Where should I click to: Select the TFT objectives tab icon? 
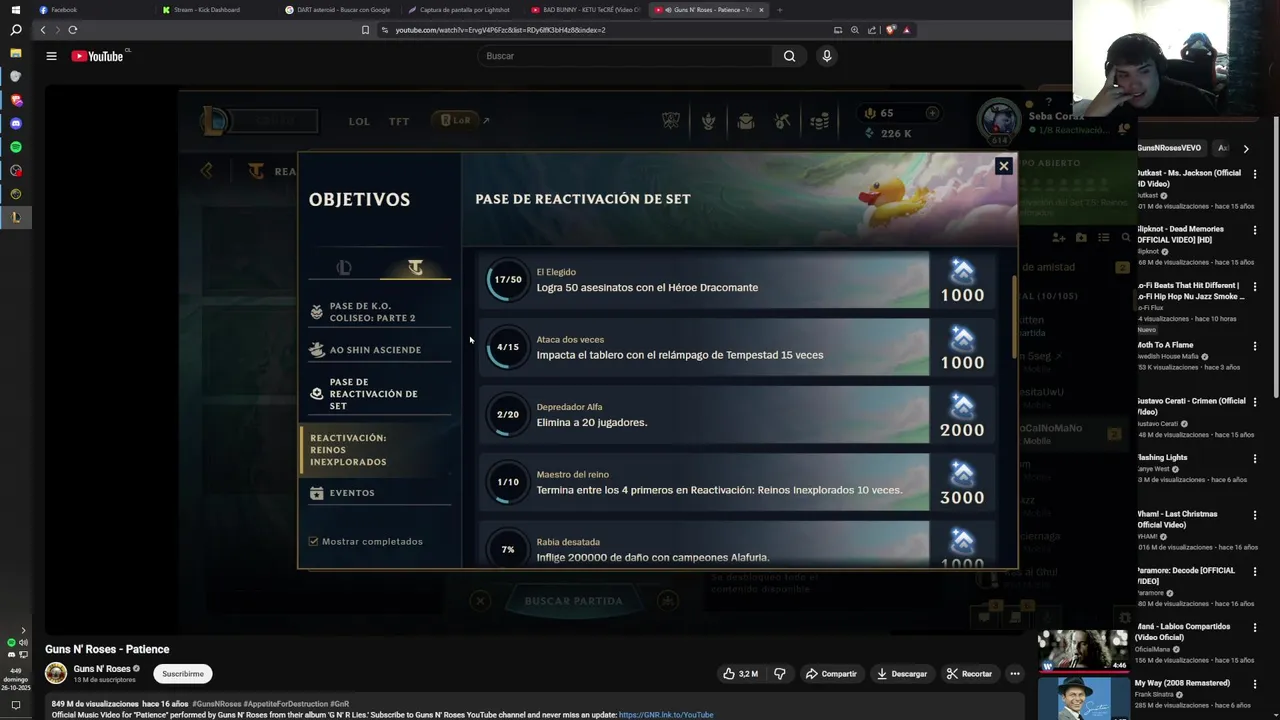415,267
